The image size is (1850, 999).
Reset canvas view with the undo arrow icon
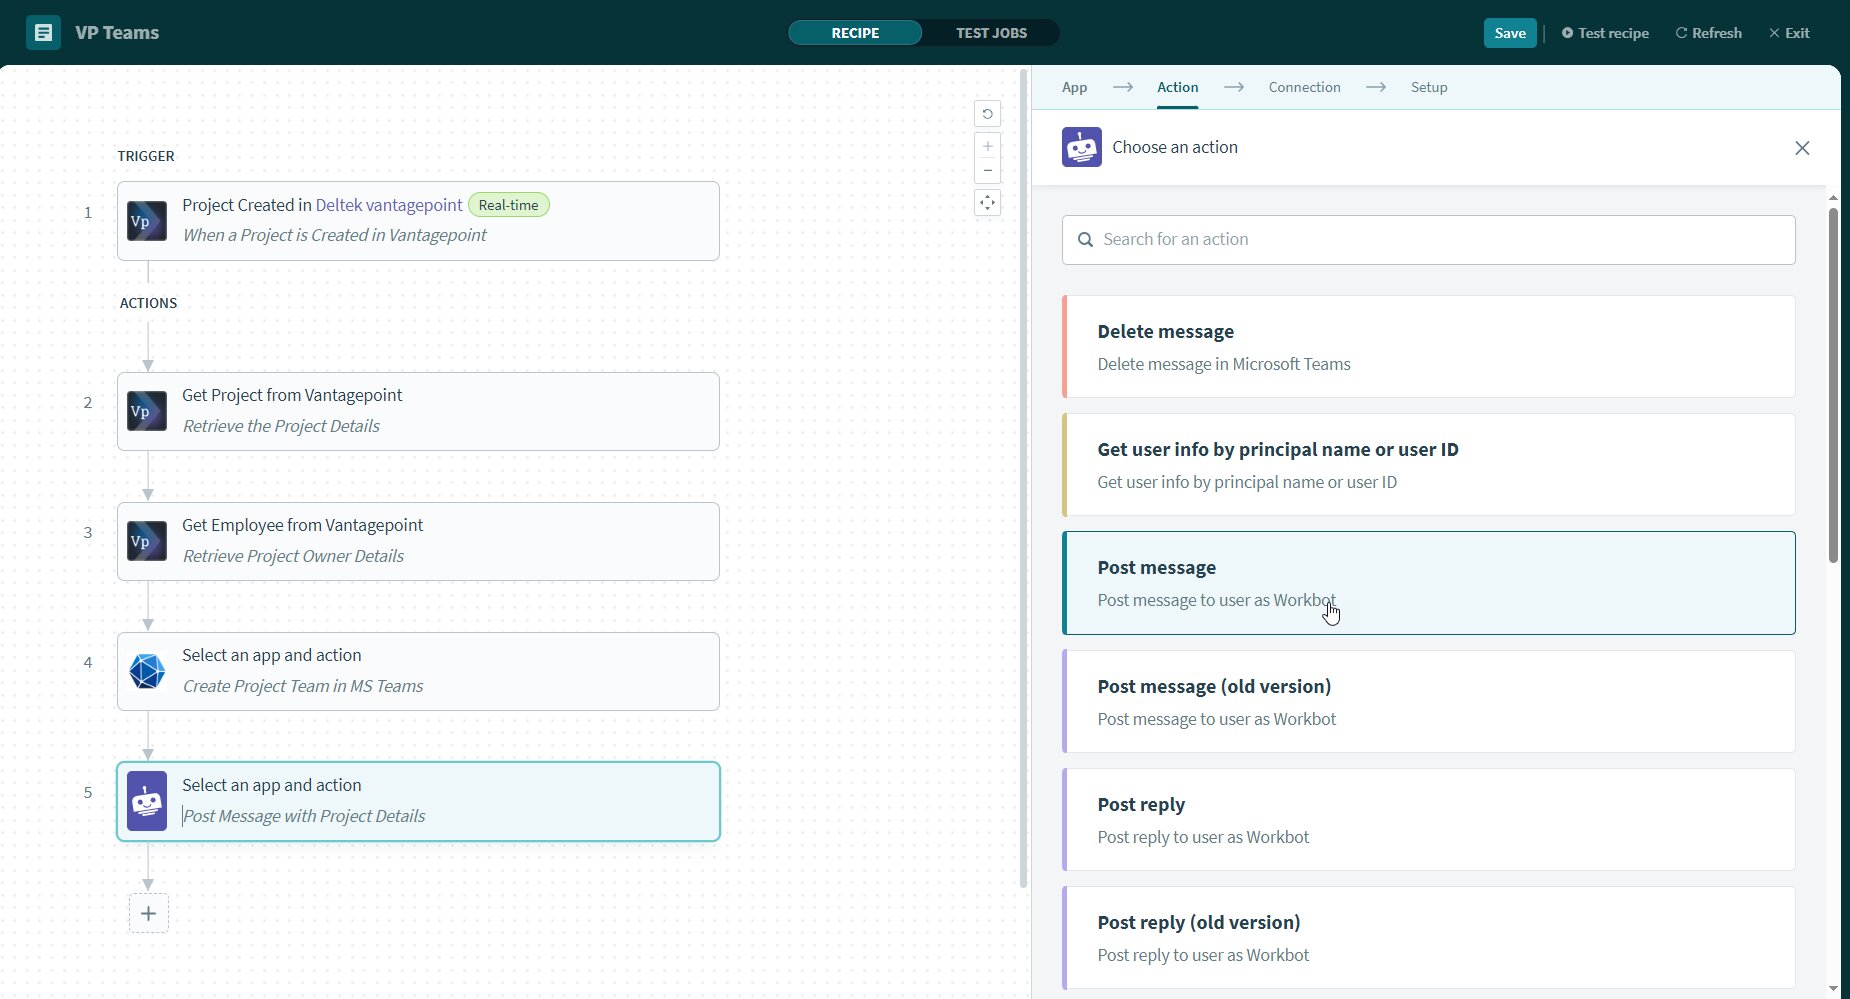pos(987,114)
